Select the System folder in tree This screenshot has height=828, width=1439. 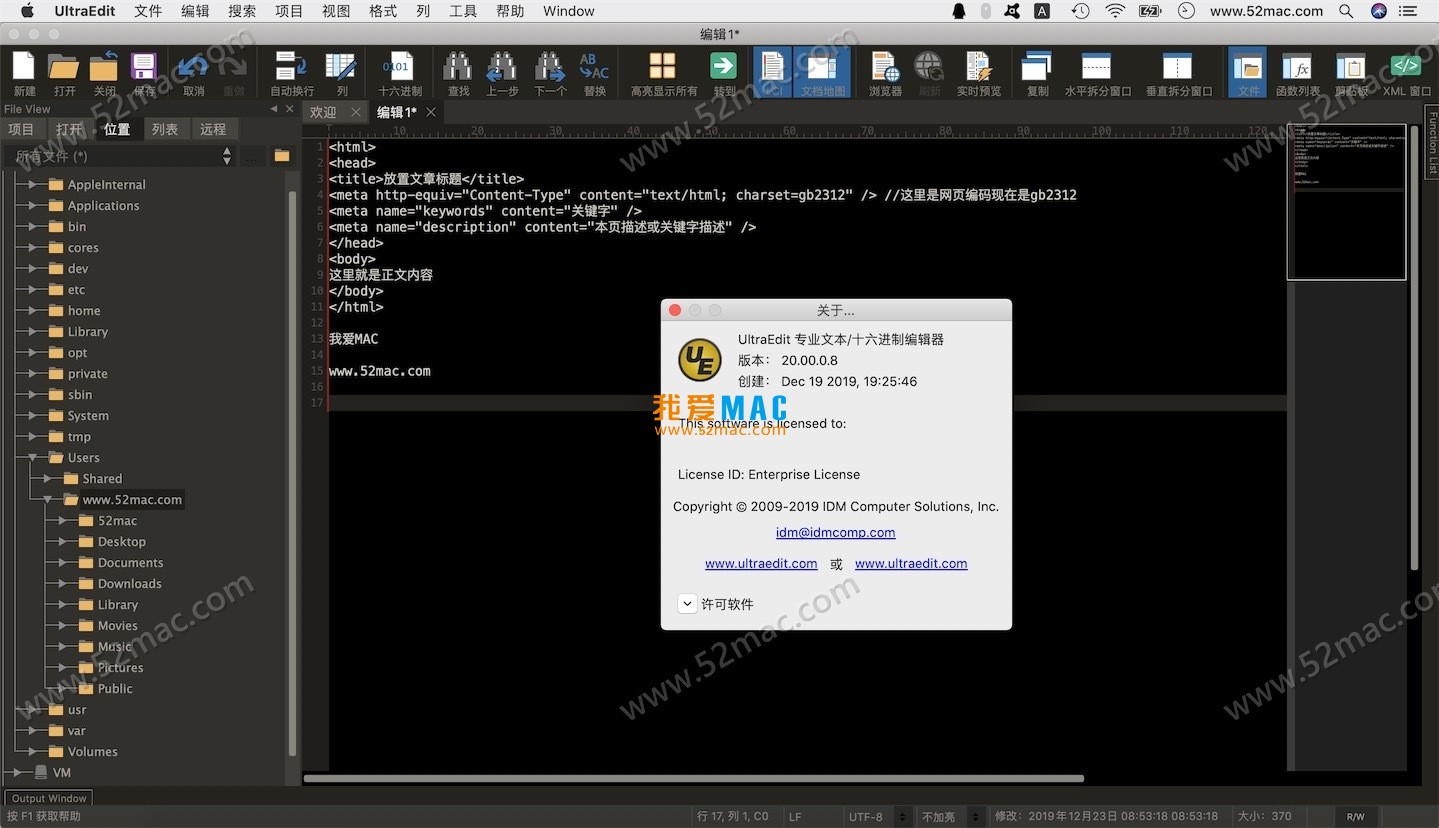coord(88,415)
